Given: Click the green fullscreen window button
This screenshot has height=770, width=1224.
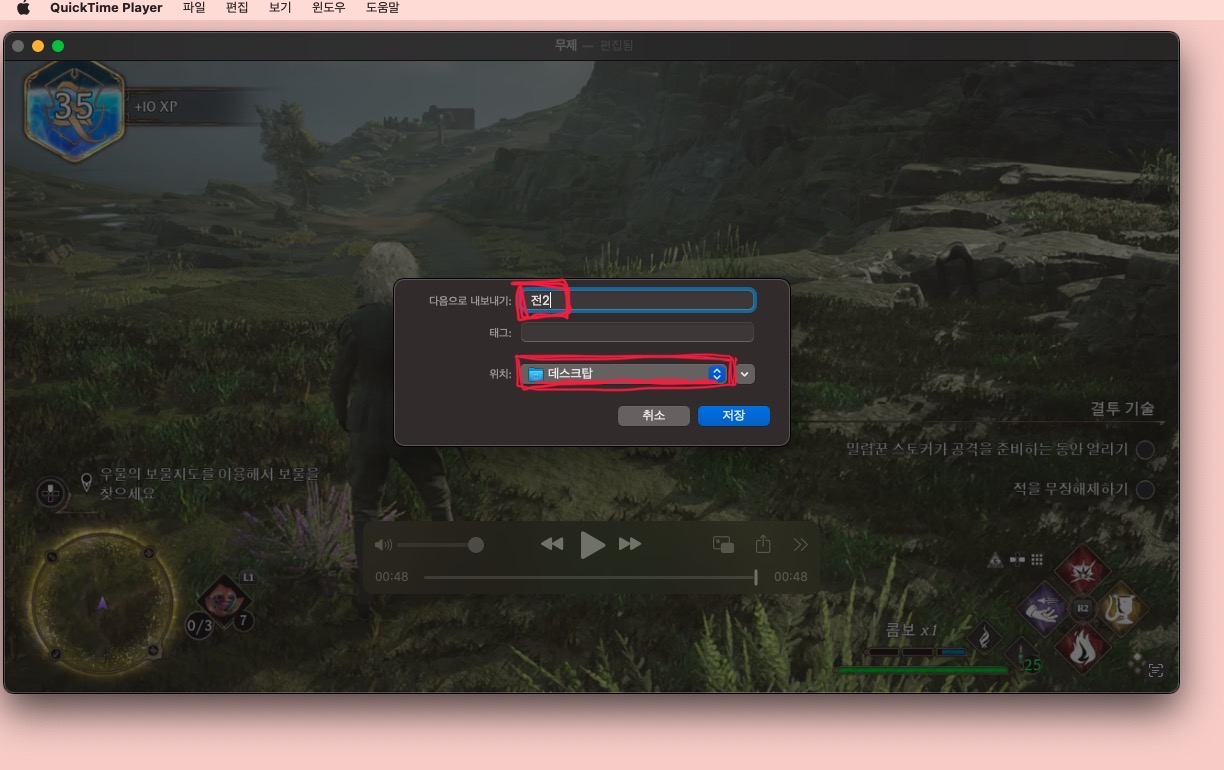Looking at the screenshot, I should [58, 46].
